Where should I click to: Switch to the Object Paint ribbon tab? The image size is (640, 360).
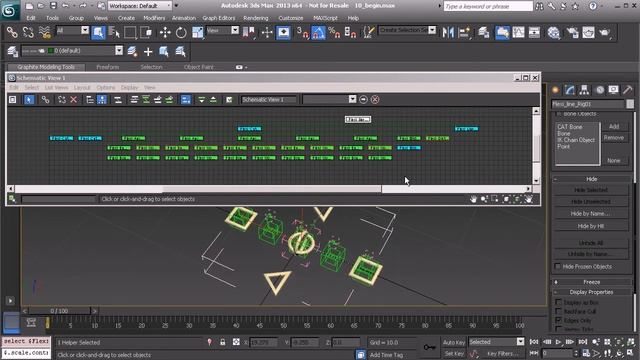click(199, 67)
